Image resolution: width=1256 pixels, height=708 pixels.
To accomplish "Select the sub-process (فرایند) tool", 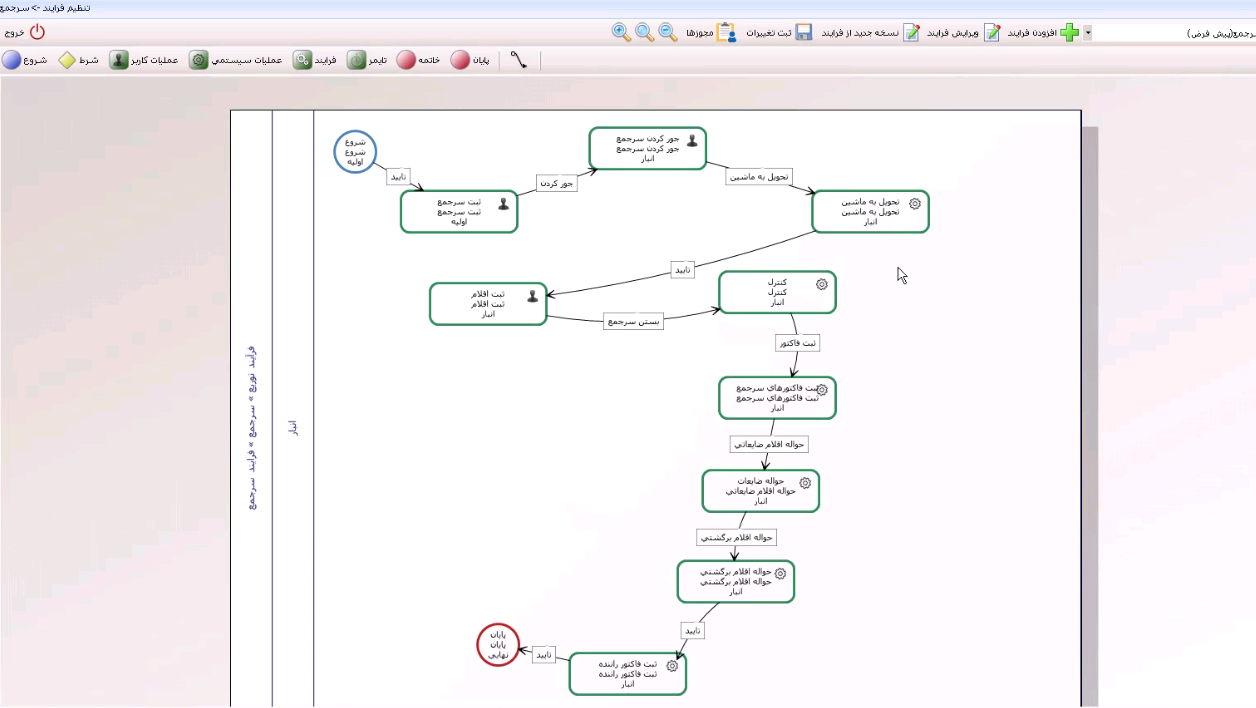I will point(302,61).
